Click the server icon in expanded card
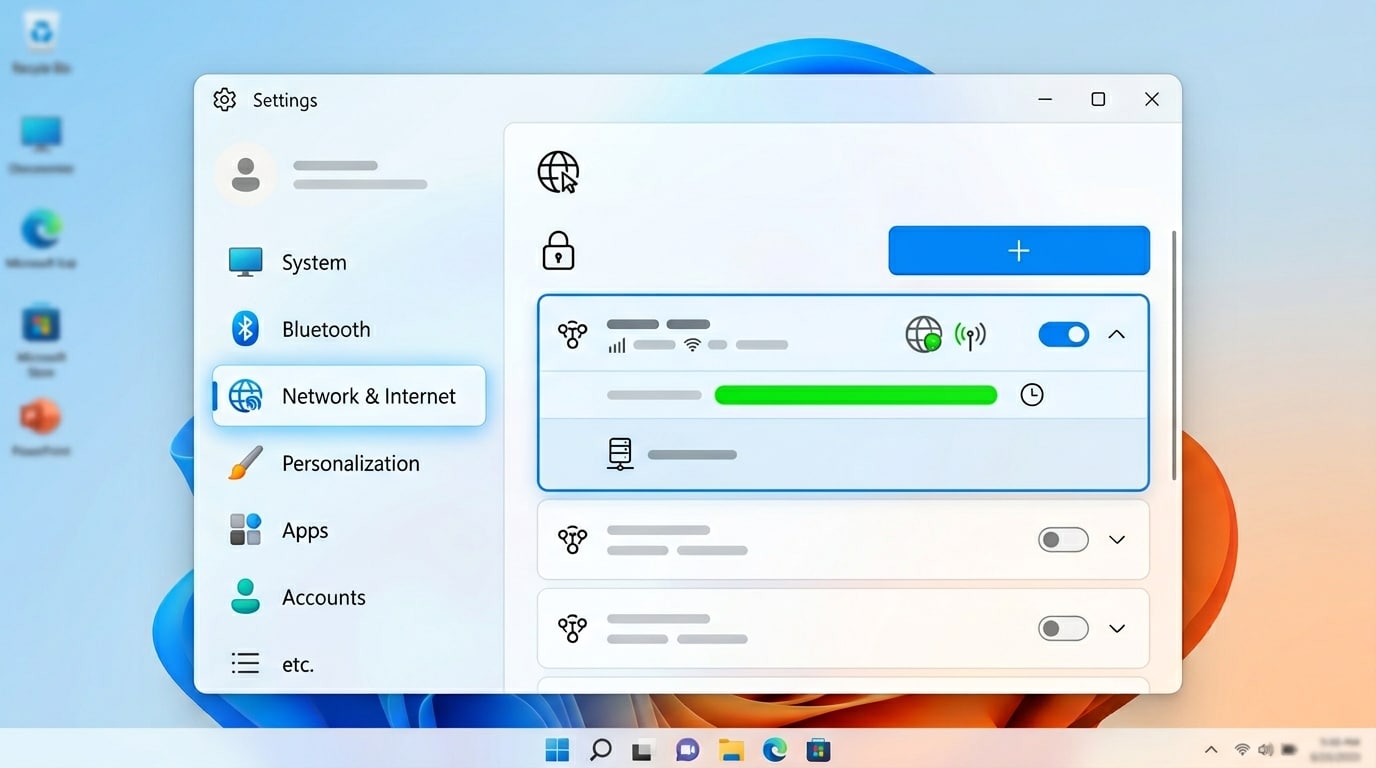This screenshot has width=1376, height=768. pos(620,454)
